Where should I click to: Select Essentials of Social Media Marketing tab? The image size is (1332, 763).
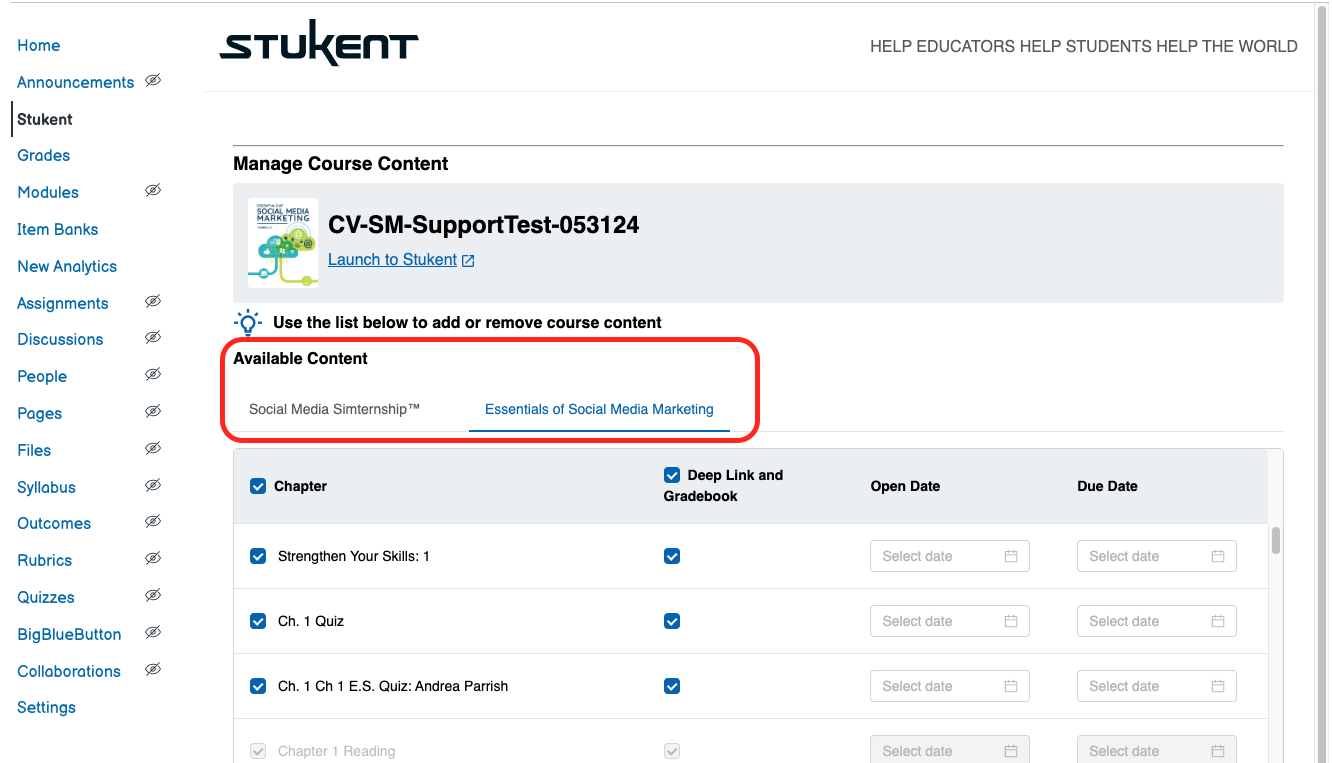pos(599,409)
